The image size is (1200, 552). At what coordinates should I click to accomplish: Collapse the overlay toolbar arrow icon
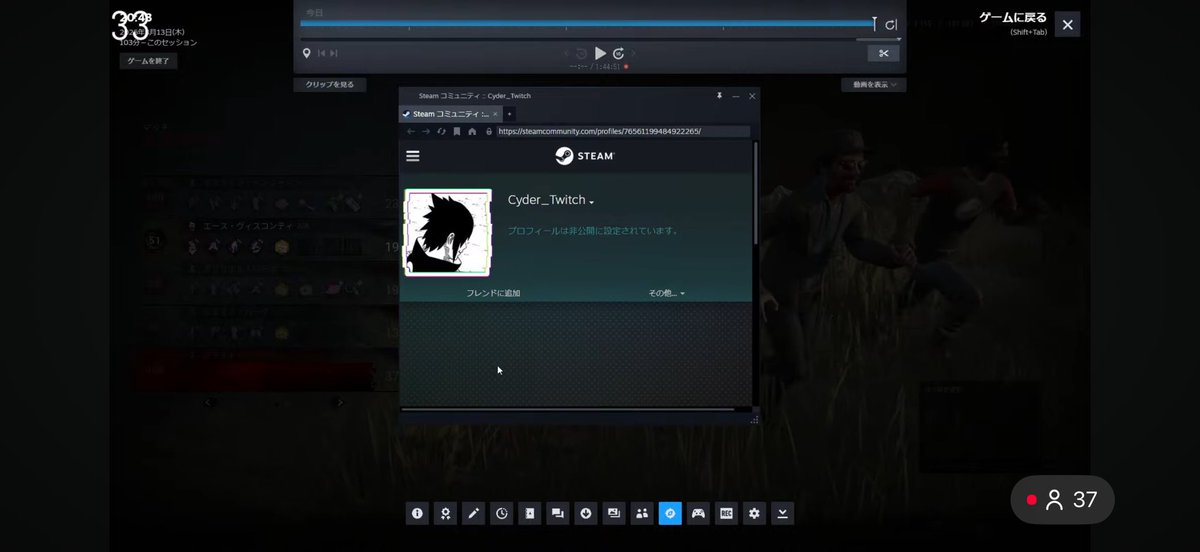point(782,513)
